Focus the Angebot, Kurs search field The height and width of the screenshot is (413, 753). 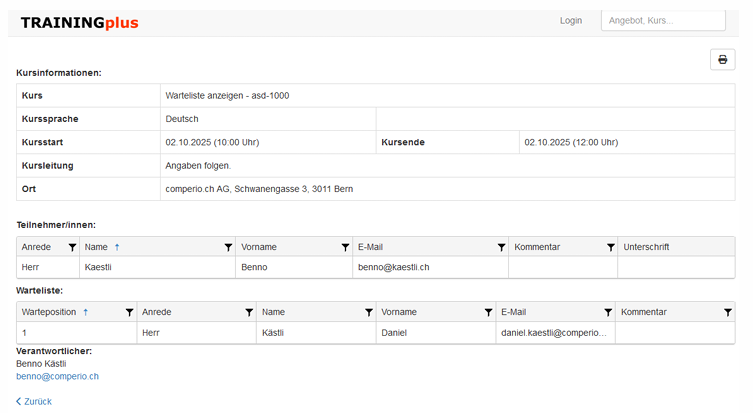tap(663, 21)
